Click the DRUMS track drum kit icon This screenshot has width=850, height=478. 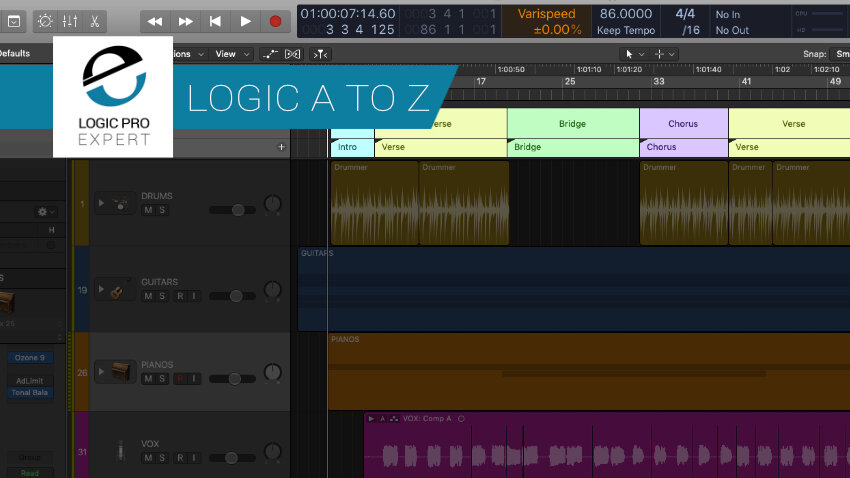pos(120,204)
